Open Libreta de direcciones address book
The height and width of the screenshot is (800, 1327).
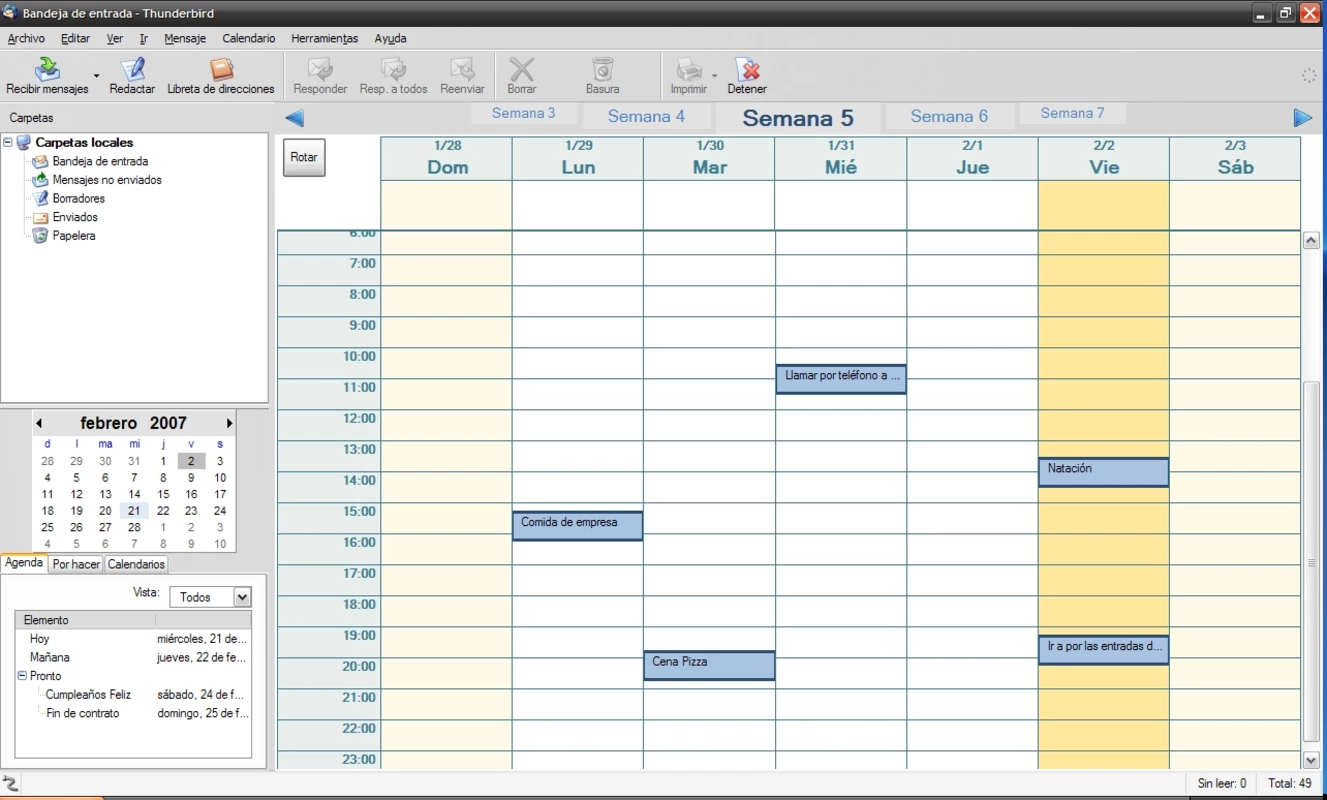point(221,69)
